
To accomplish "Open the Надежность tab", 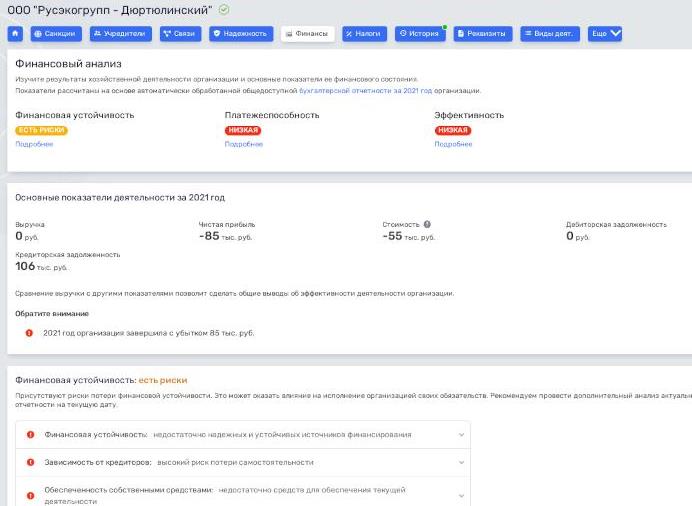I will (x=241, y=34).
